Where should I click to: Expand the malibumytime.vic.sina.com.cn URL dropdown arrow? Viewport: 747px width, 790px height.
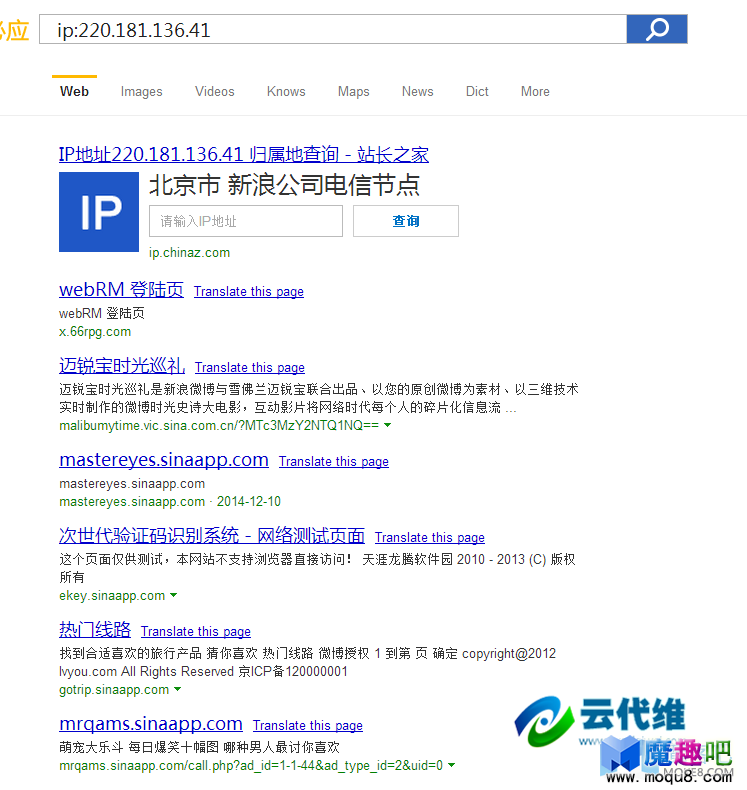(x=387, y=425)
